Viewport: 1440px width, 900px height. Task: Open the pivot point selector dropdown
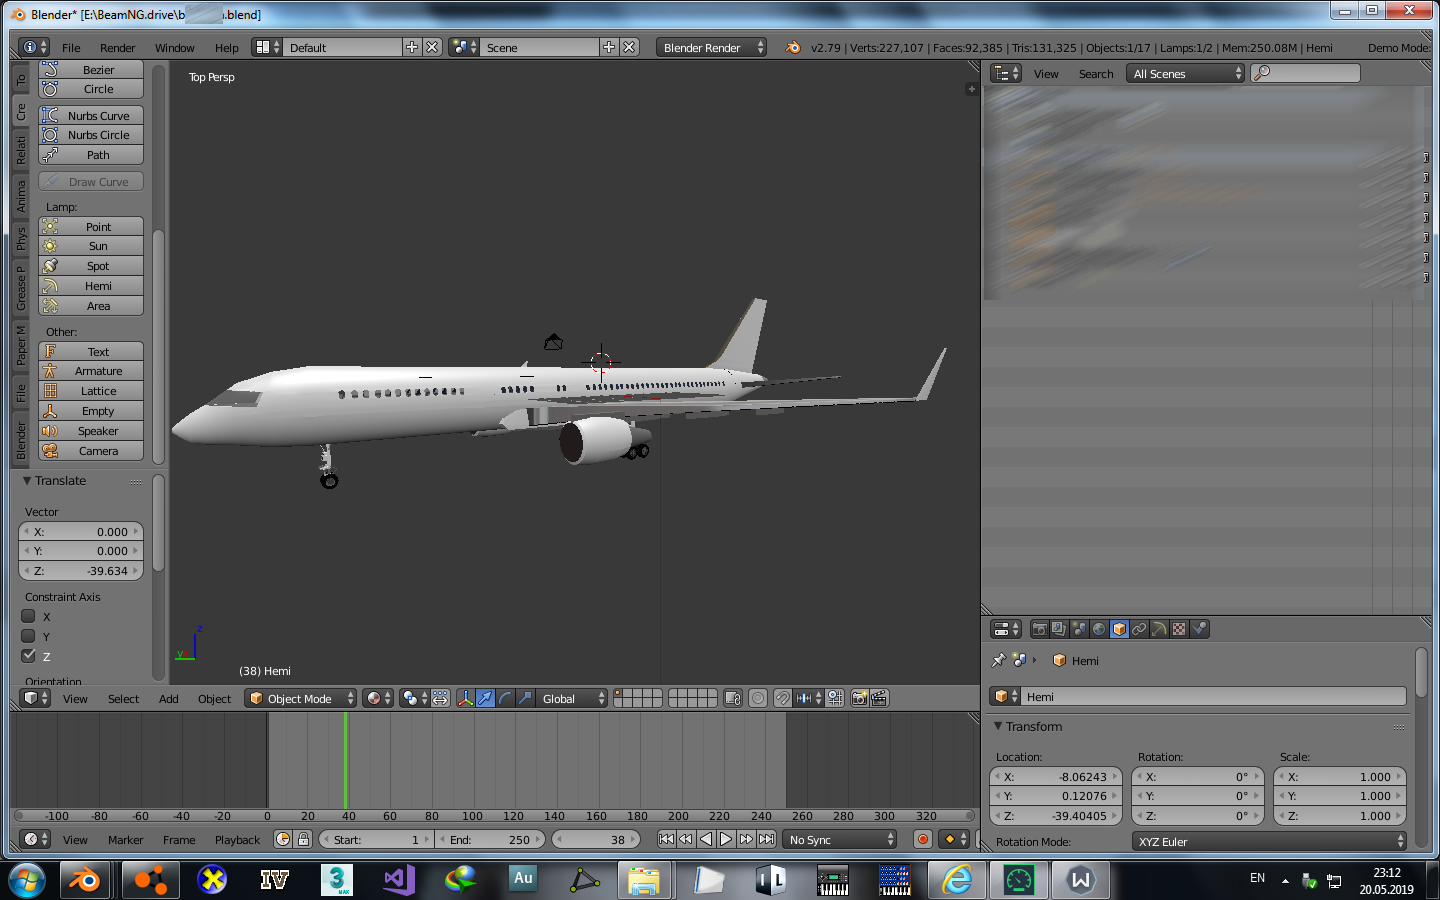pyautogui.click(x=413, y=698)
